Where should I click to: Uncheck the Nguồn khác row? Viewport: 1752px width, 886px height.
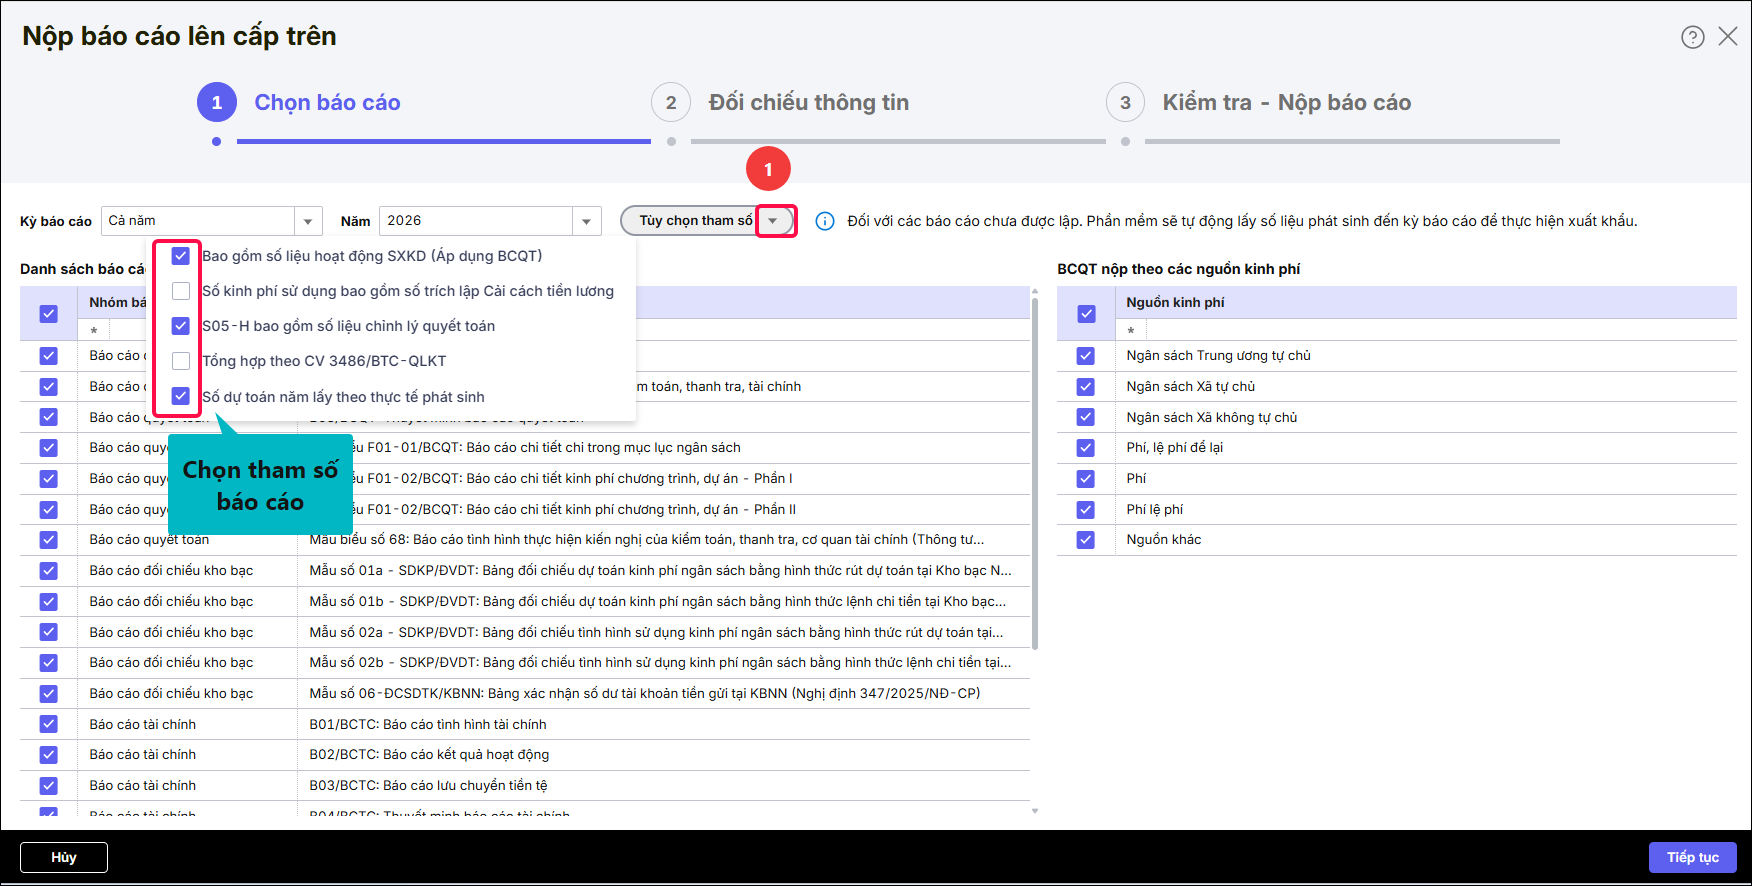pos(1087,540)
